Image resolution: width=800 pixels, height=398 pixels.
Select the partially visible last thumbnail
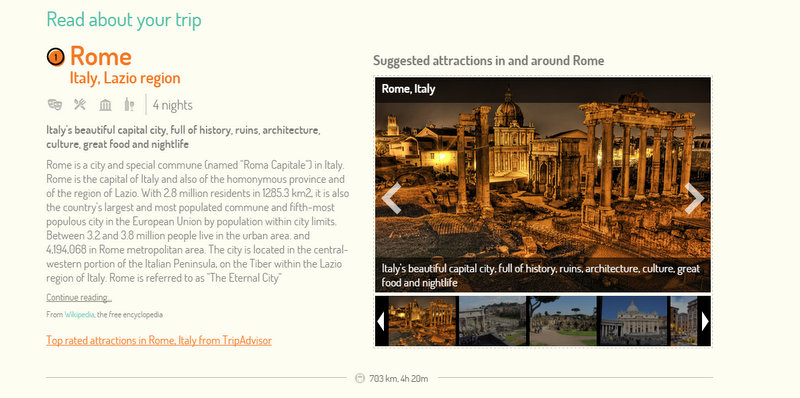684,321
